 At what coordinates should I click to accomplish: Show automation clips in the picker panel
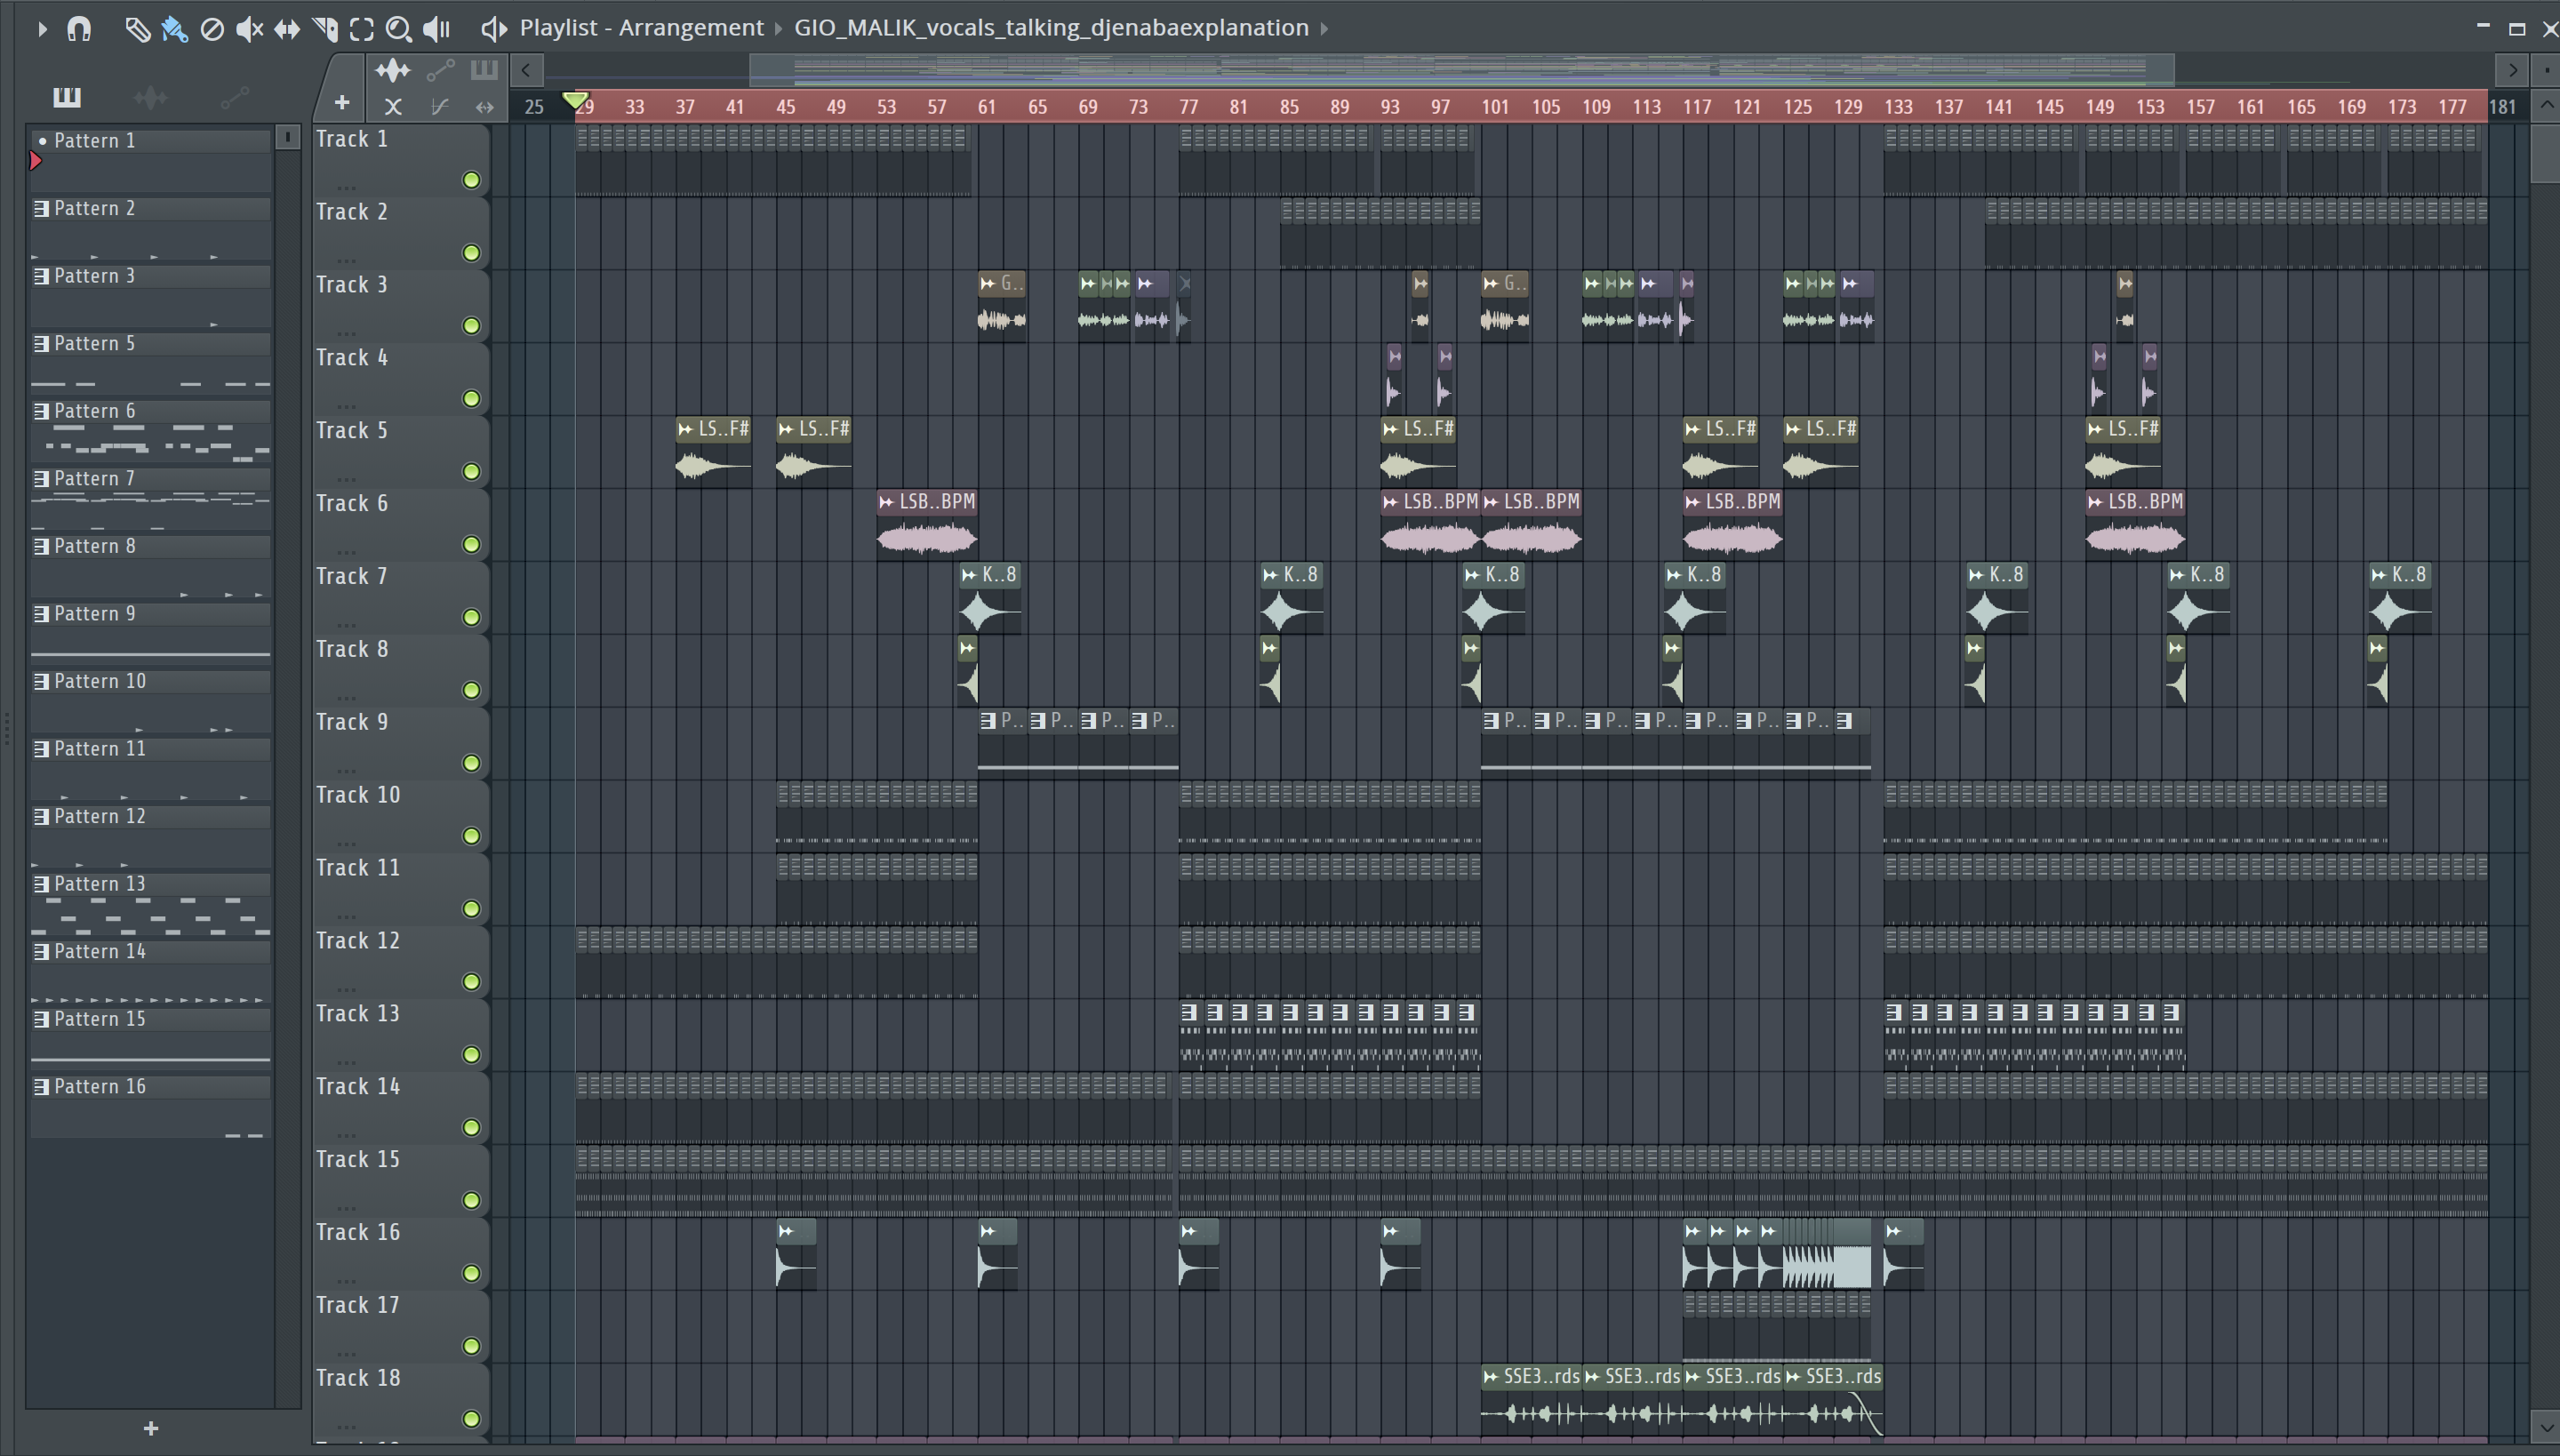234,97
